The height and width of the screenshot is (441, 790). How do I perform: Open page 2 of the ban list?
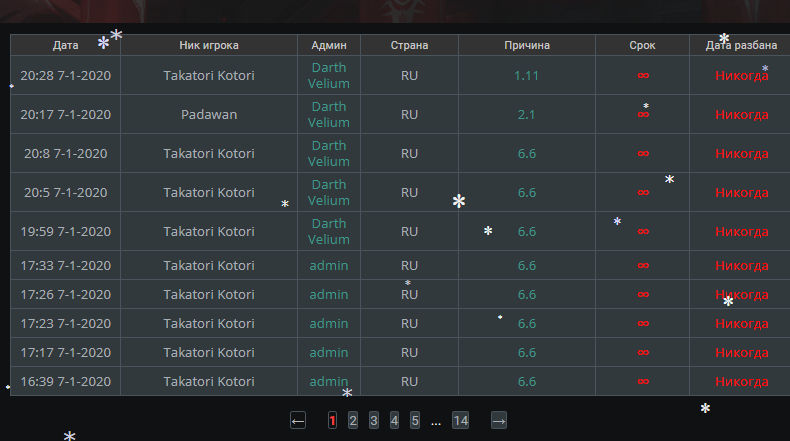pyautogui.click(x=353, y=421)
